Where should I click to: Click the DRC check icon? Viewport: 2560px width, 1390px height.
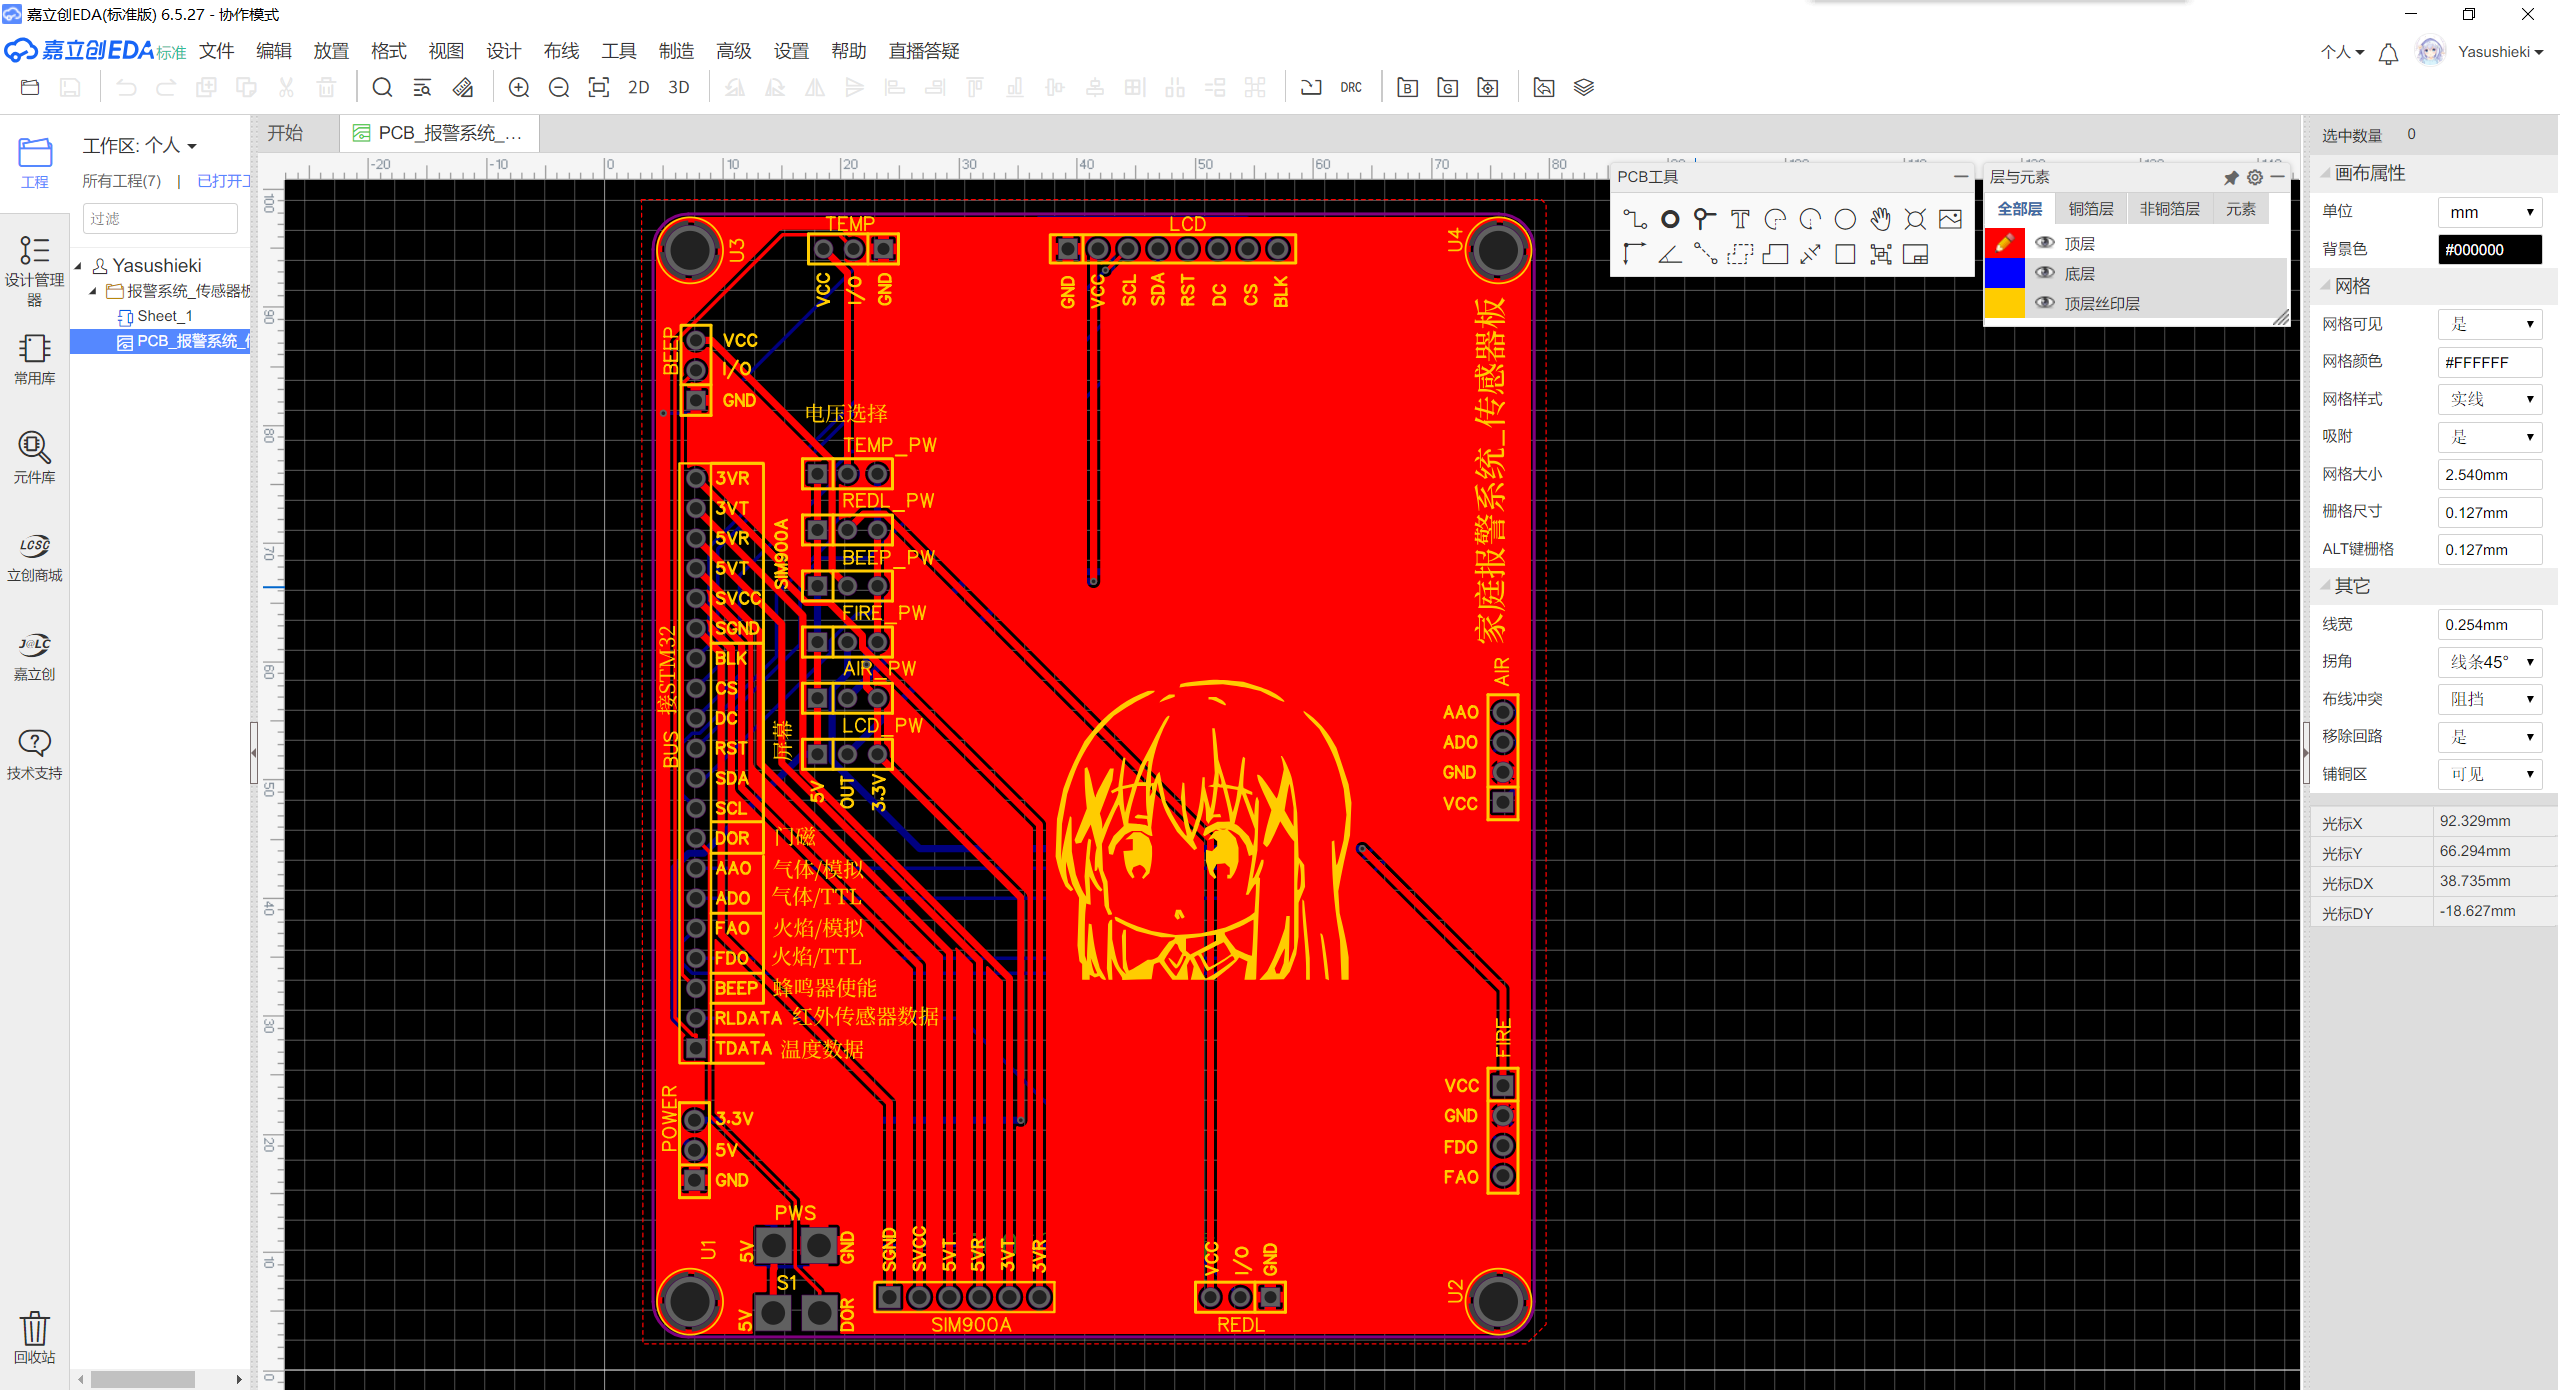[1351, 88]
